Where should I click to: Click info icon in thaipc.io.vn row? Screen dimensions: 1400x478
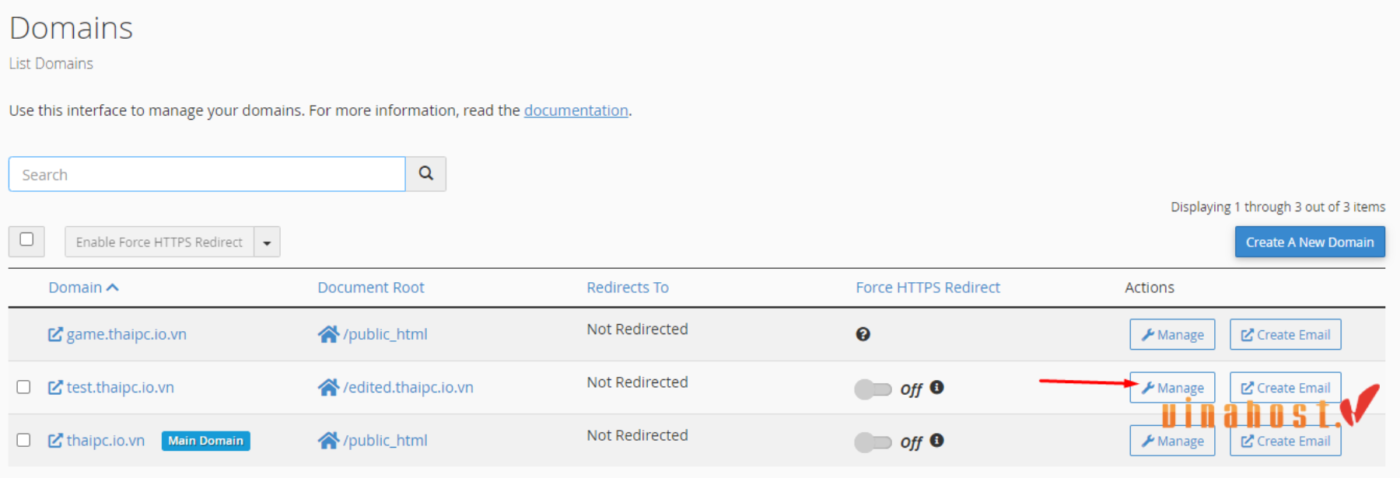pyautogui.click(x=937, y=440)
